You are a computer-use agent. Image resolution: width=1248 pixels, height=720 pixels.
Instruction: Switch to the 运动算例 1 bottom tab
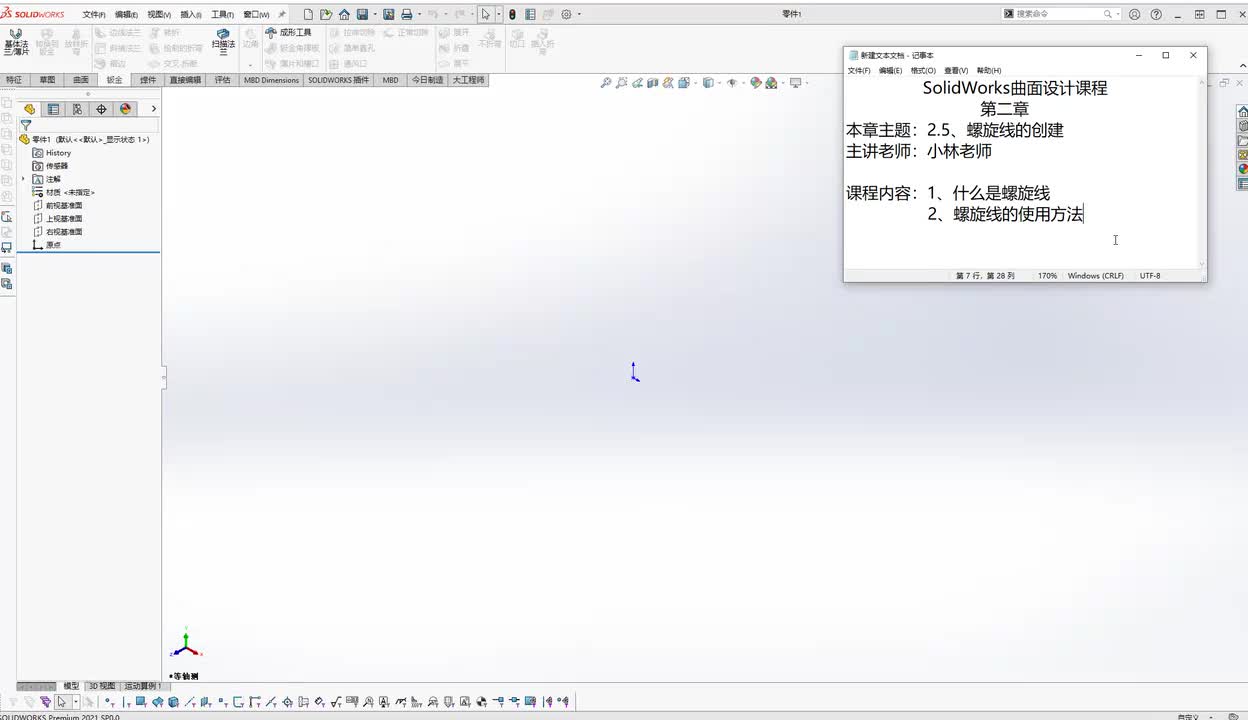(x=142, y=686)
